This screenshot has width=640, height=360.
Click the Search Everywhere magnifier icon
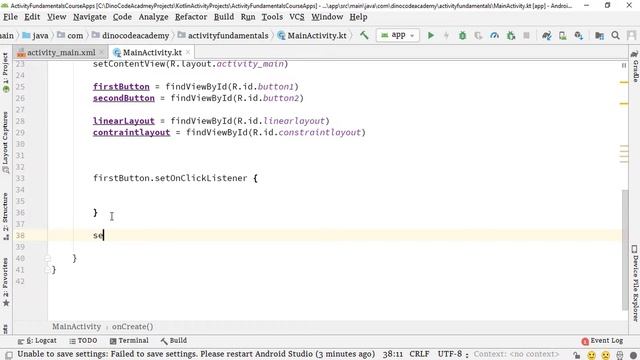pyautogui.click(x=616, y=36)
